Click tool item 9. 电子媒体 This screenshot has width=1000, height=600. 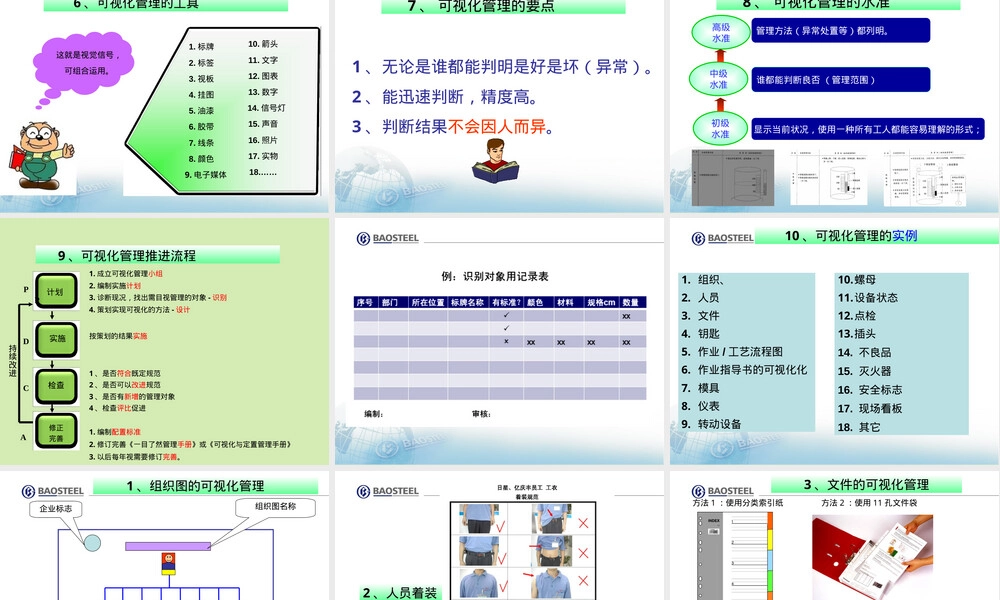coord(205,175)
